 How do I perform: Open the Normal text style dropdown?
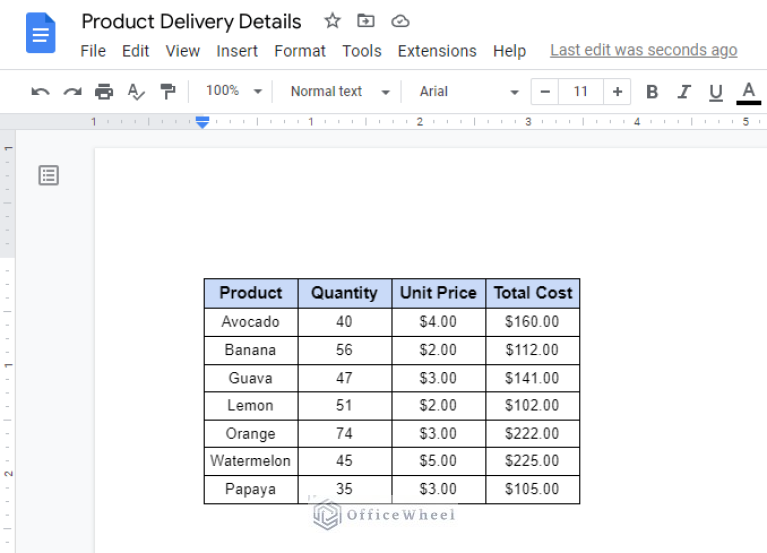[x=340, y=91]
